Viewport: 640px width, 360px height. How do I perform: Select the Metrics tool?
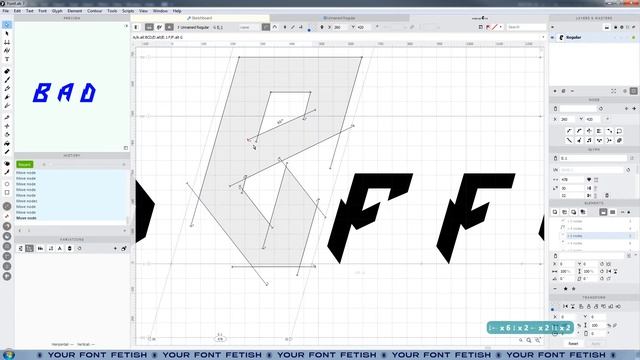point(7,42)
